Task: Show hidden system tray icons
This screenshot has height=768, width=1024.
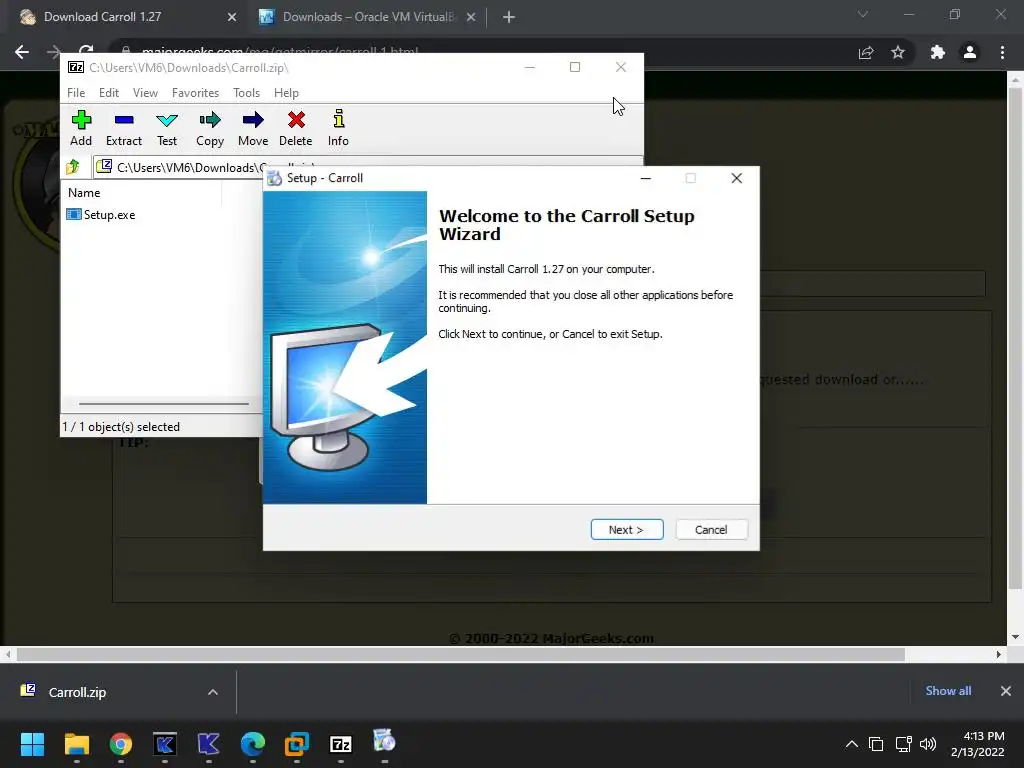Action: pos(852,744)
